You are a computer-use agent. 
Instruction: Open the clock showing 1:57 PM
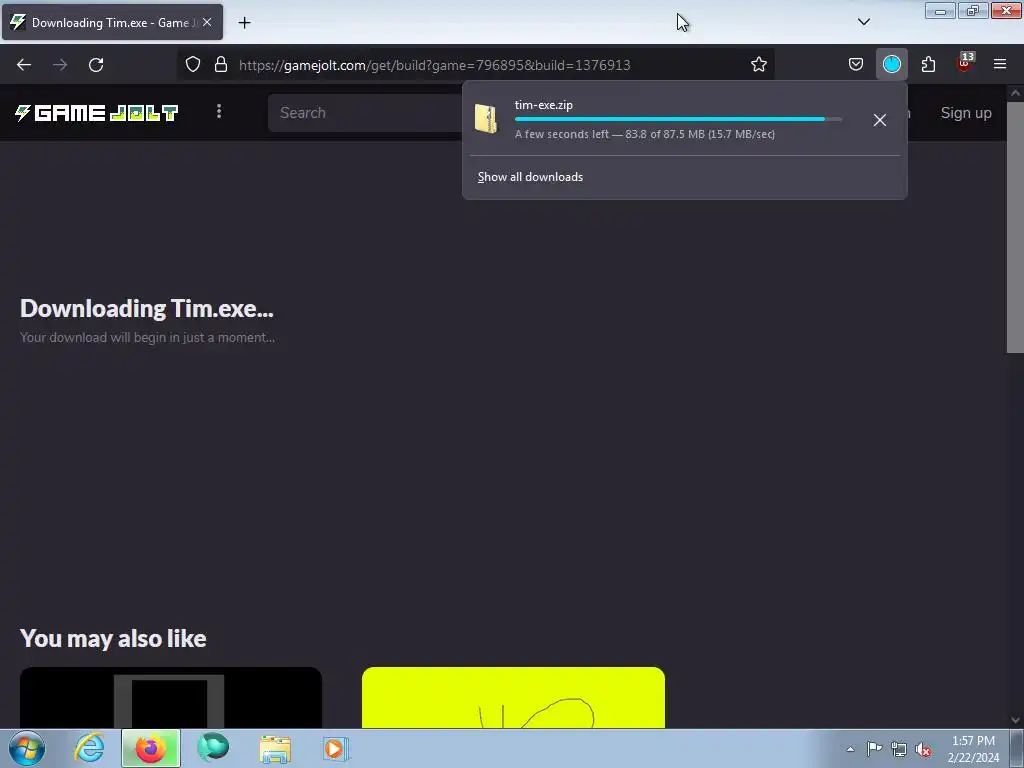click(973, 749)
